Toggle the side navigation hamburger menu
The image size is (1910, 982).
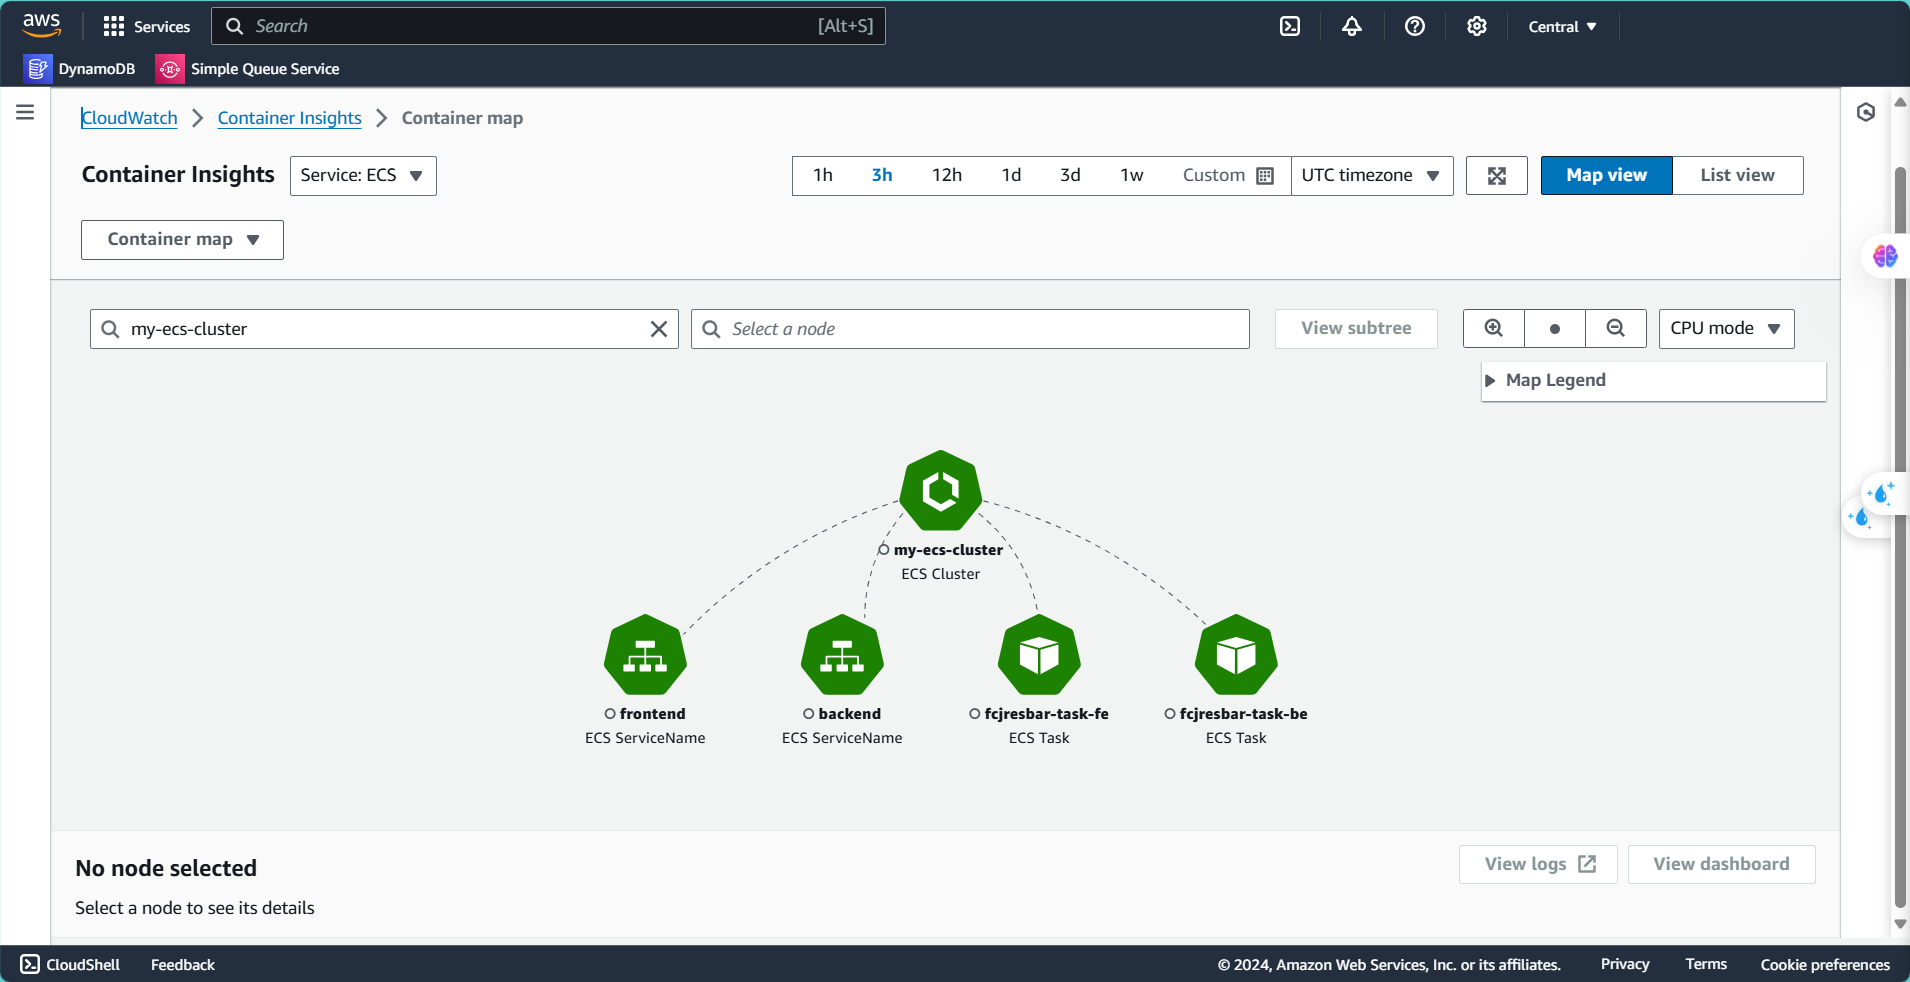click(x=25, y=112)
